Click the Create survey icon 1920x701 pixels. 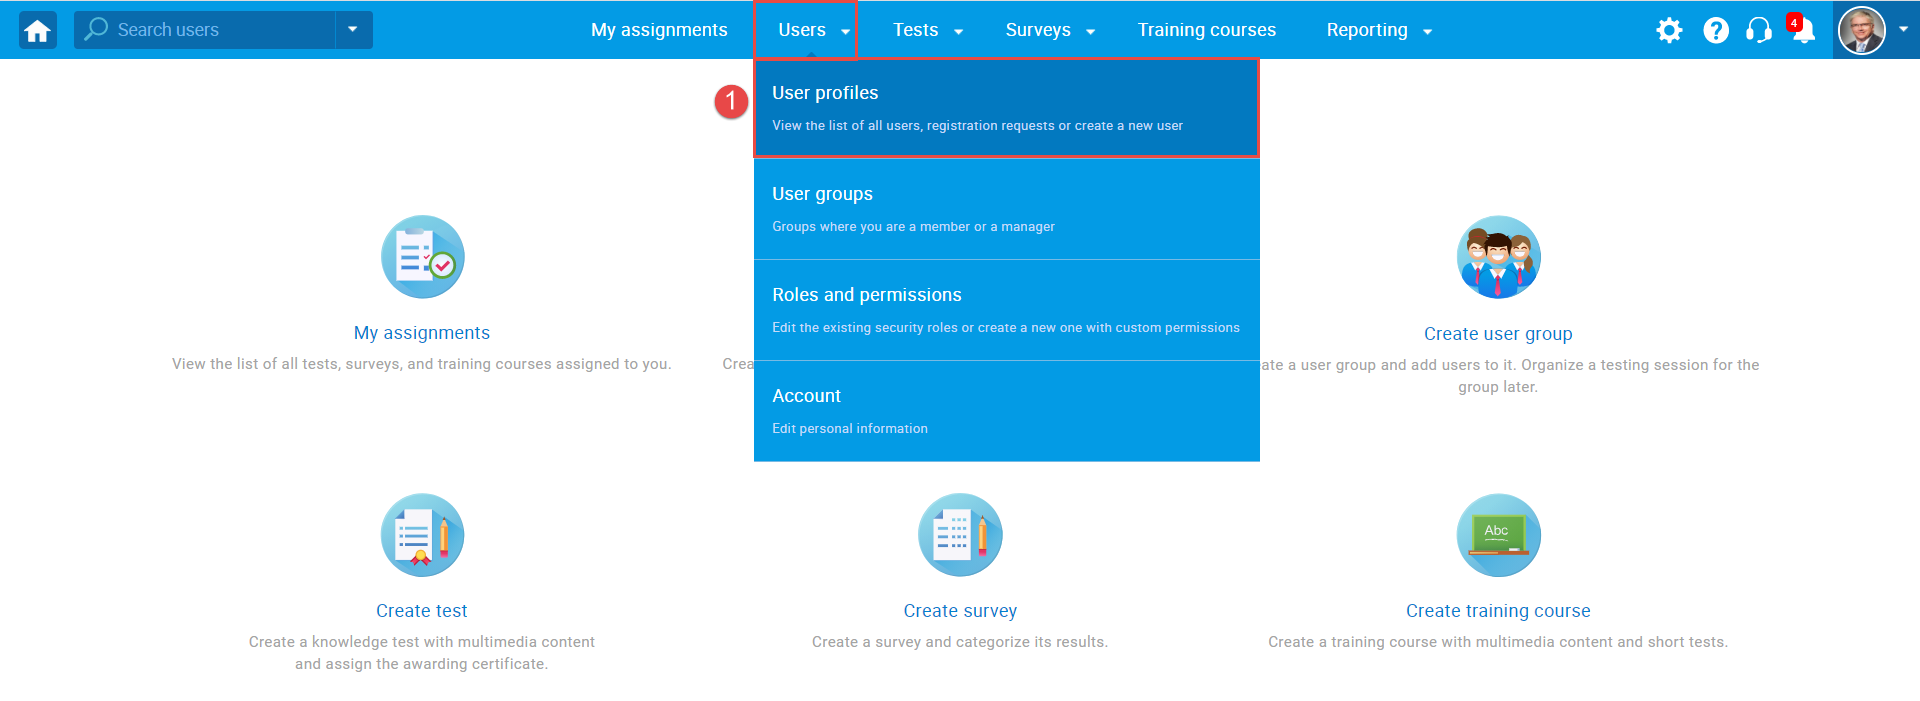pyautogui.click(x=960, y=535)
